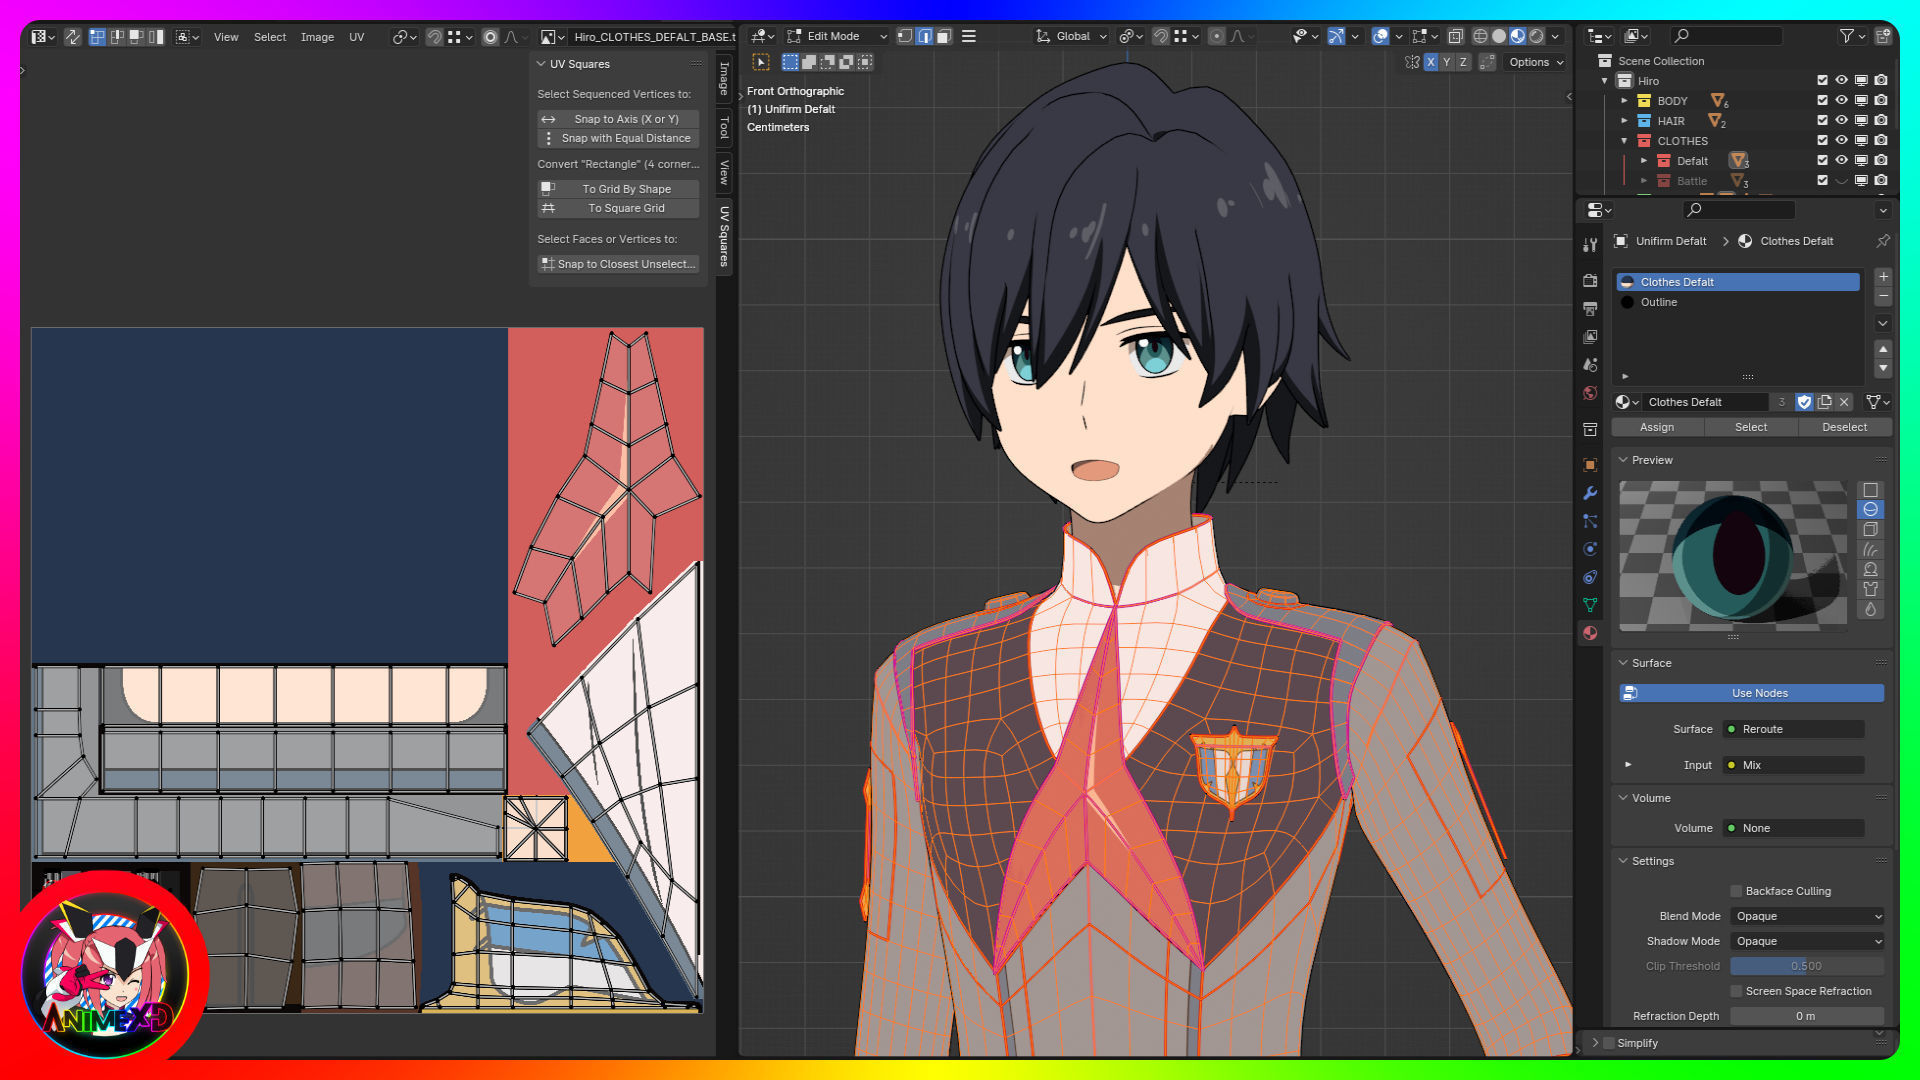Collapse the Settings panel

(x=1623, y=861)
